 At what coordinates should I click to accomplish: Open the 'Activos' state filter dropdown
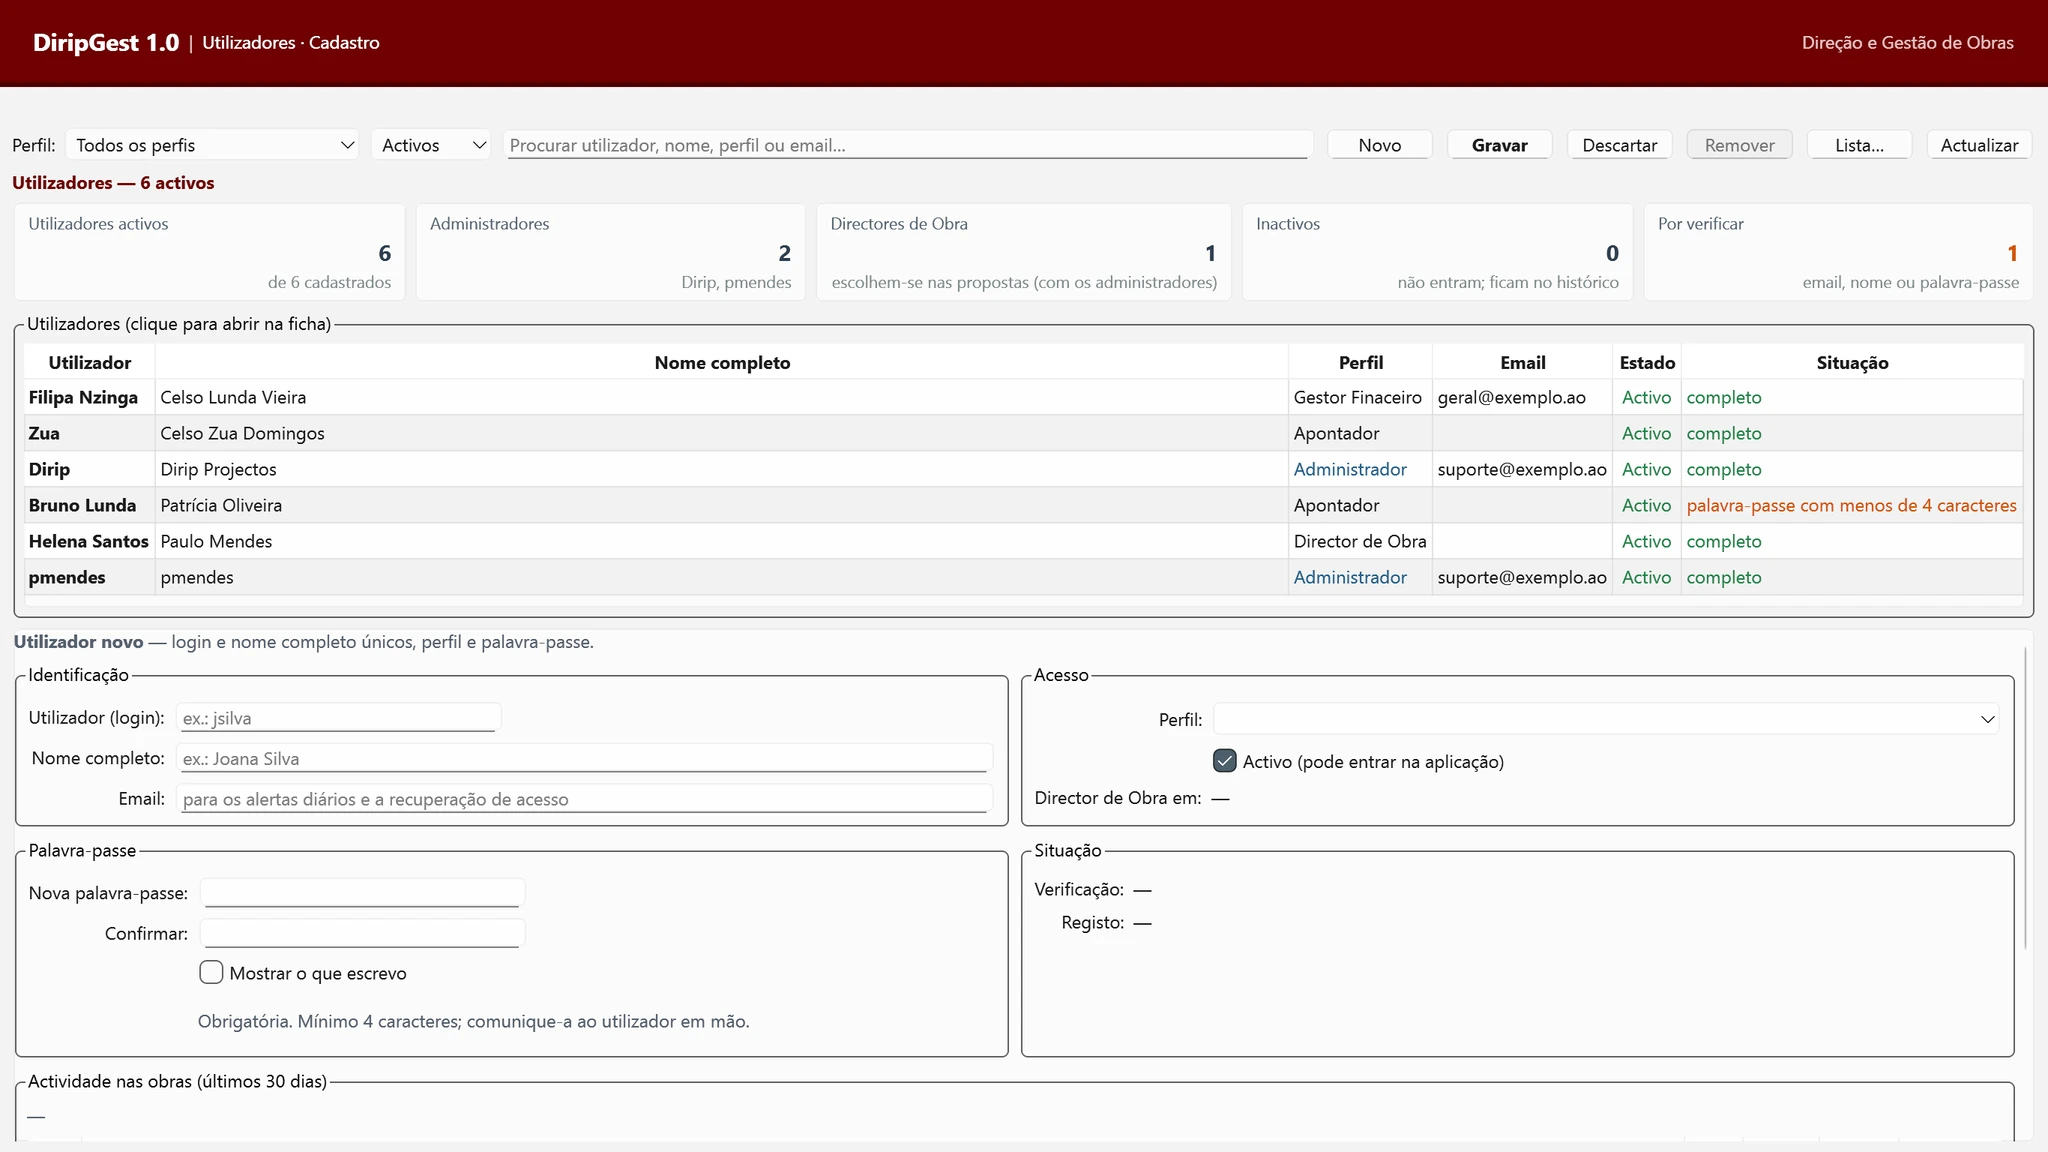click(431, 145)
